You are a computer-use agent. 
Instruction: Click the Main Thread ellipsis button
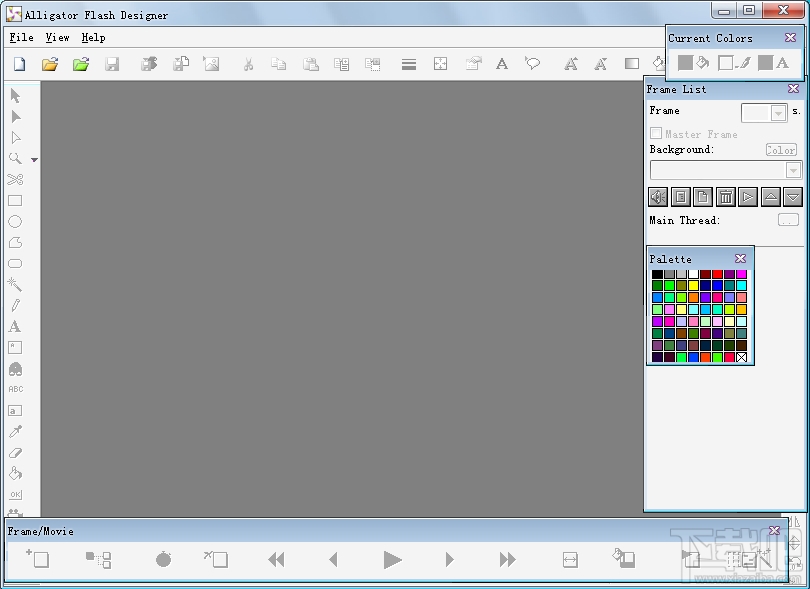coord(788,221)
